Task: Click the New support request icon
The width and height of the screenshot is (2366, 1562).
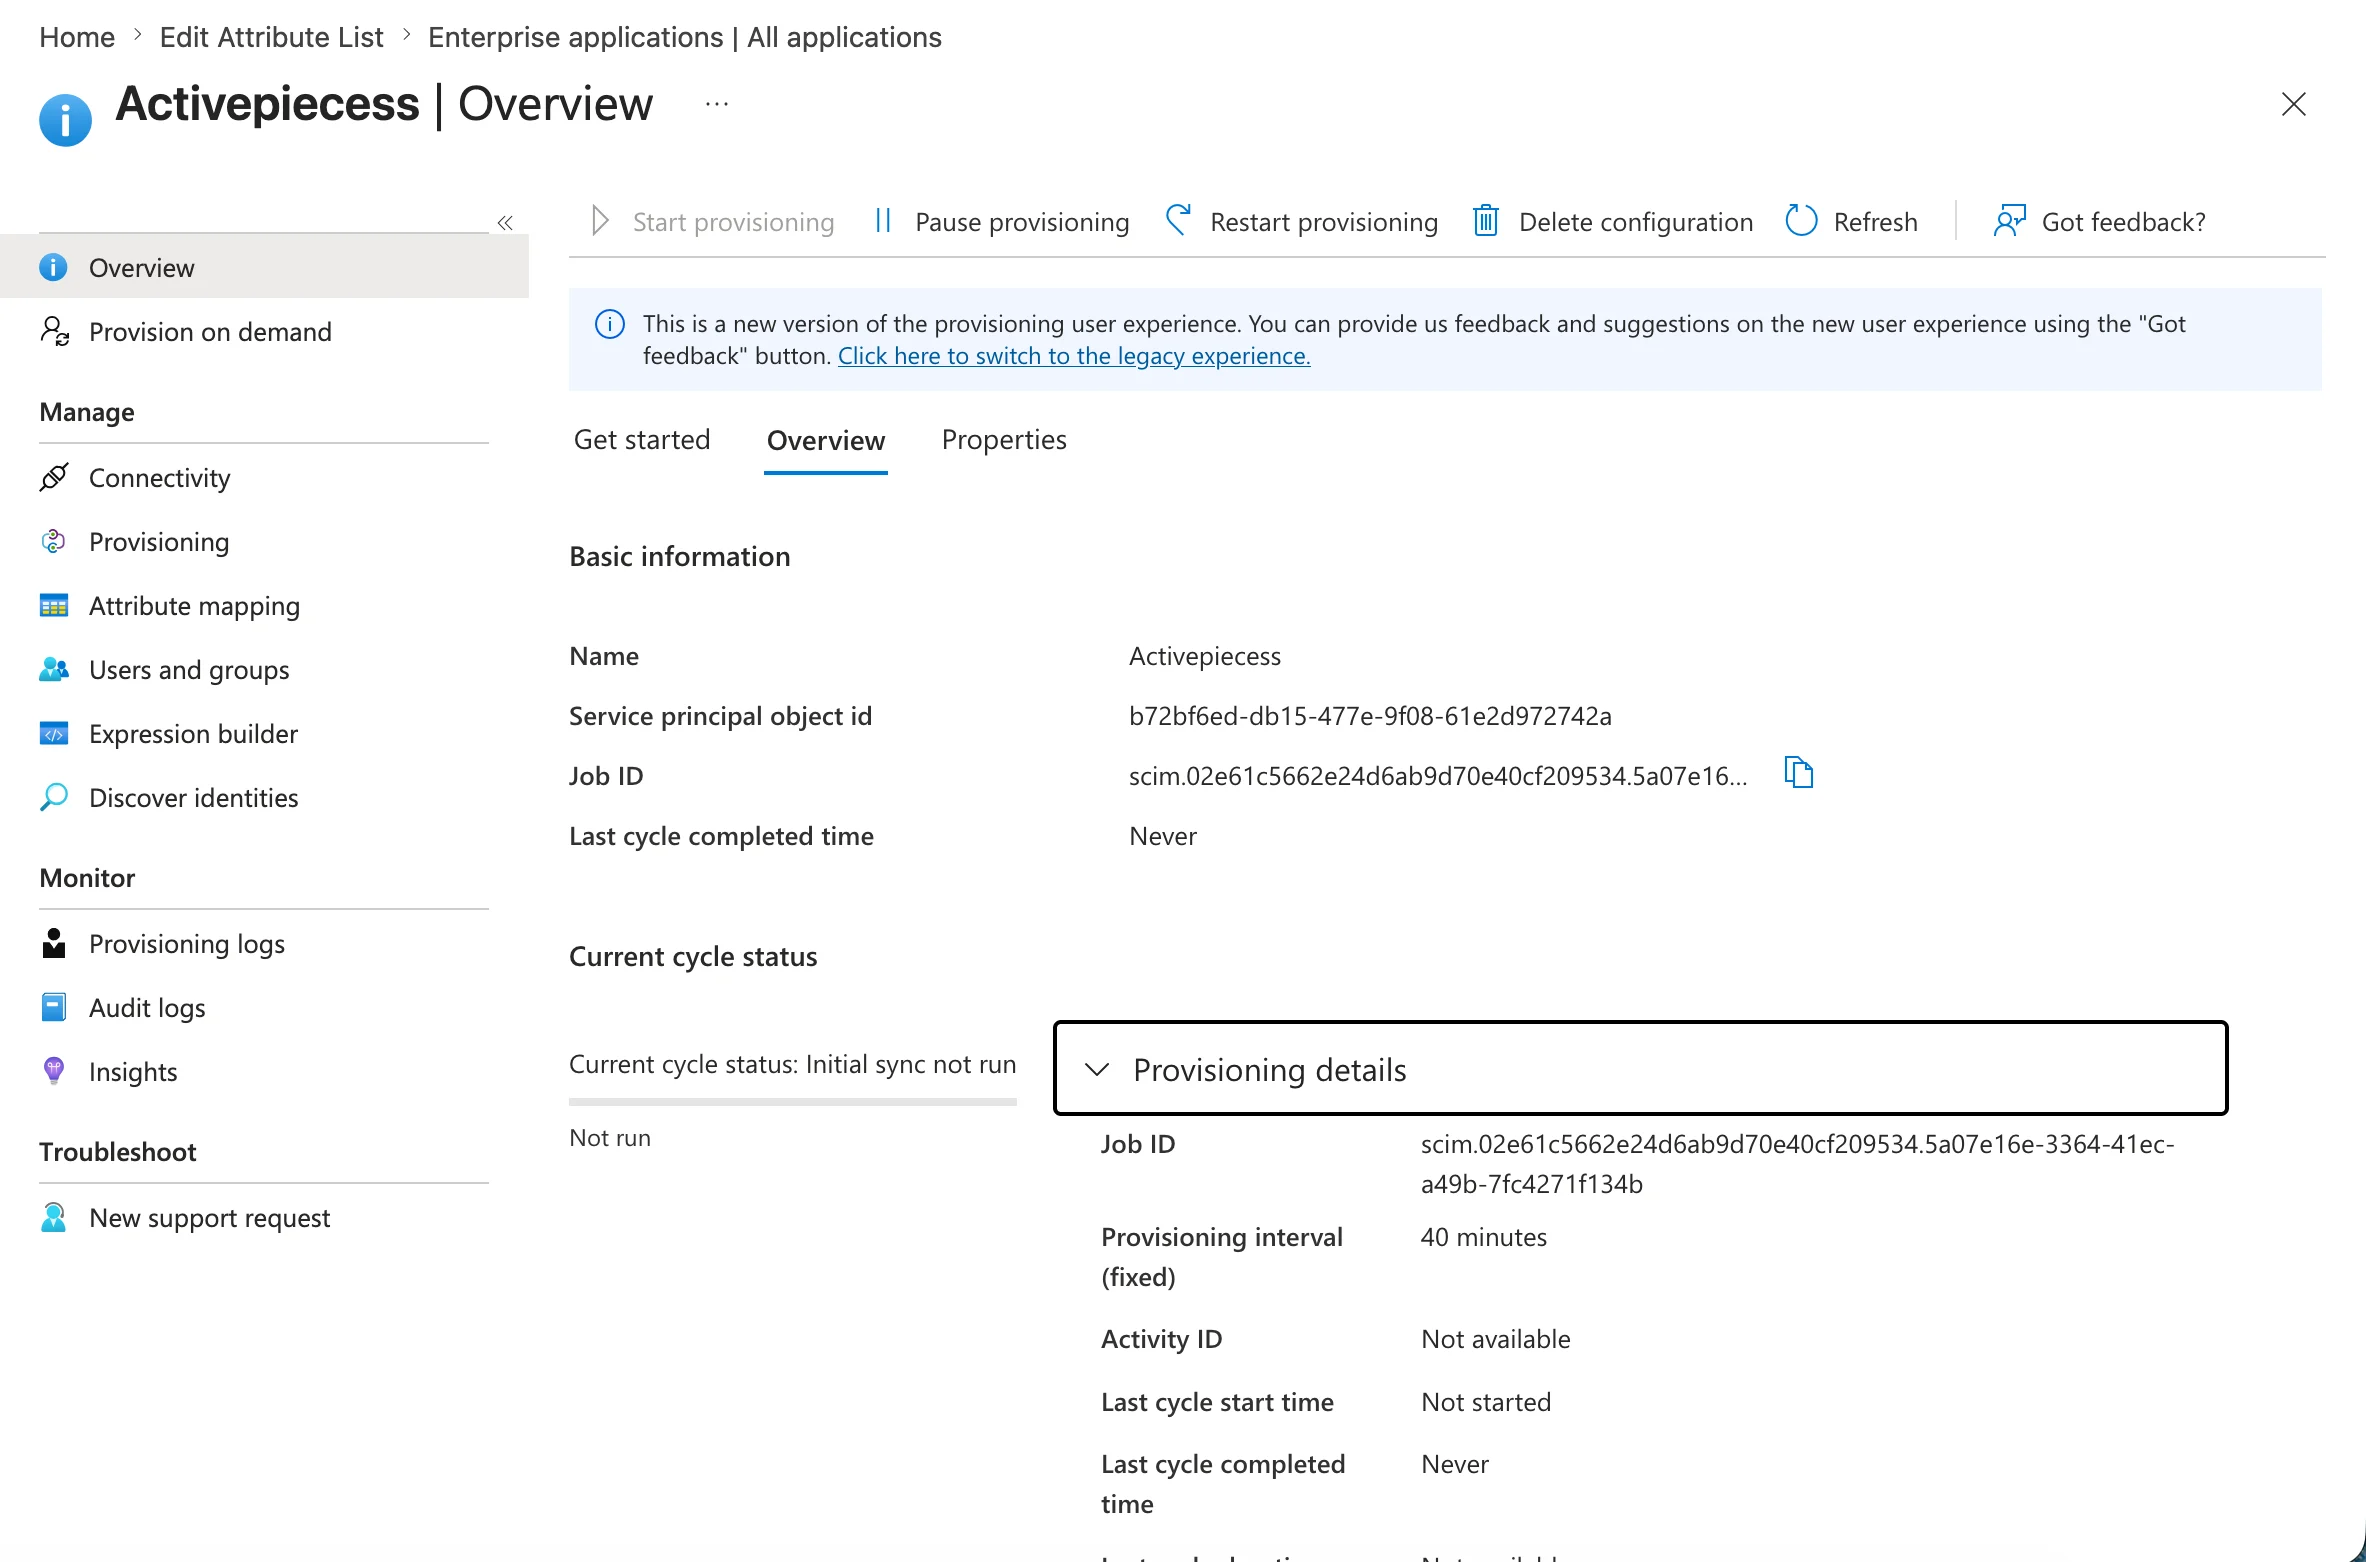Action: [54, 1217]
